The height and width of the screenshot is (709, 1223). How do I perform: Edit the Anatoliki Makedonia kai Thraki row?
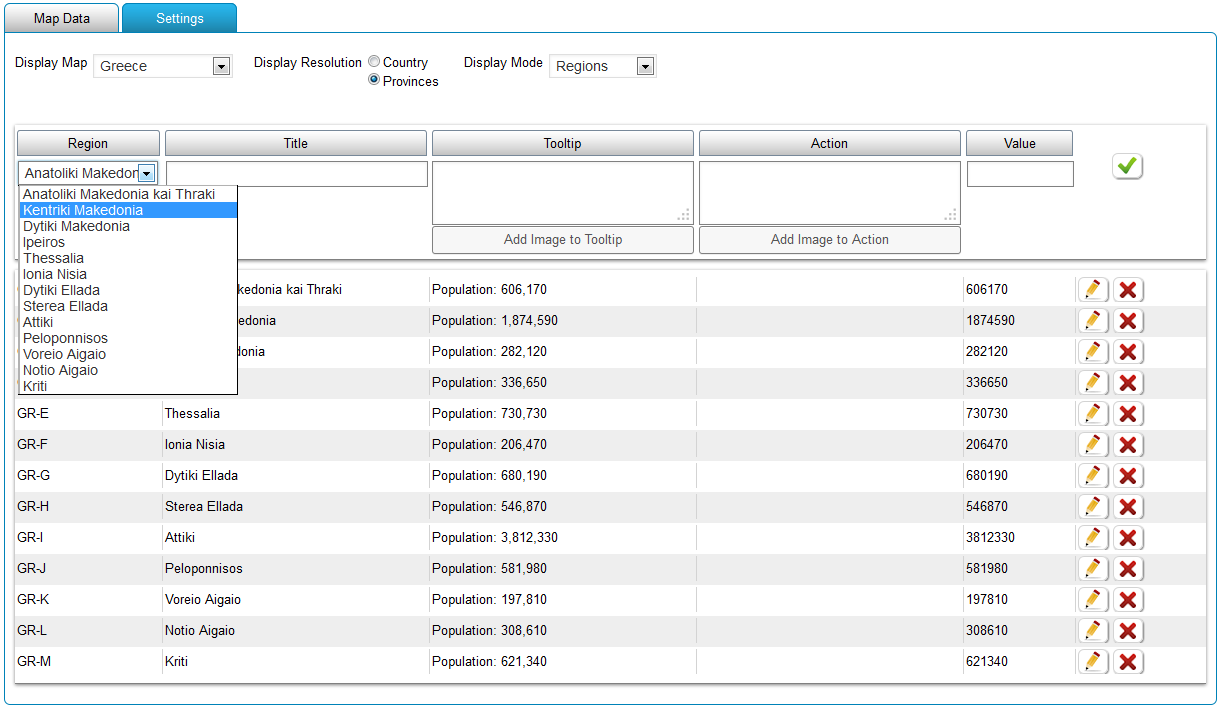coord(1092,290)
